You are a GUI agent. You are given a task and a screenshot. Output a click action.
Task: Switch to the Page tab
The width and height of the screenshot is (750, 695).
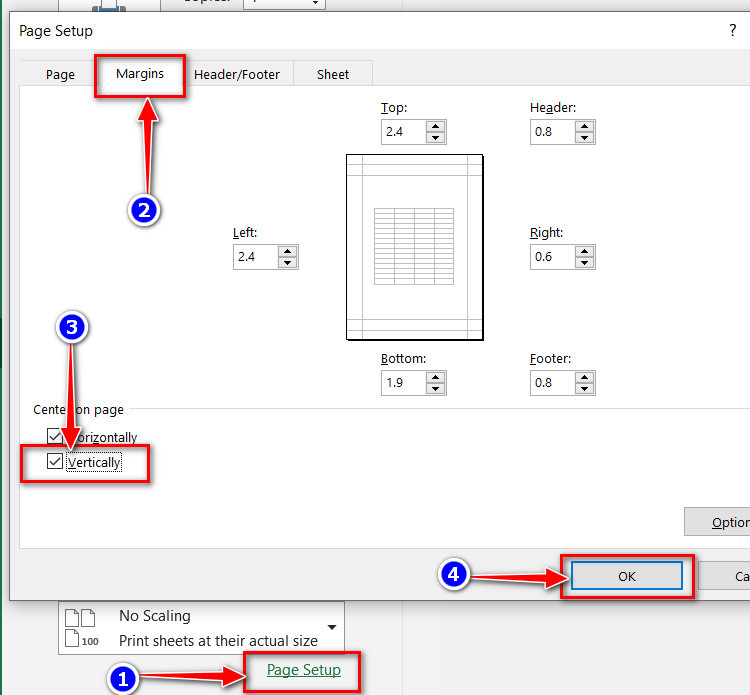(60, 75)
